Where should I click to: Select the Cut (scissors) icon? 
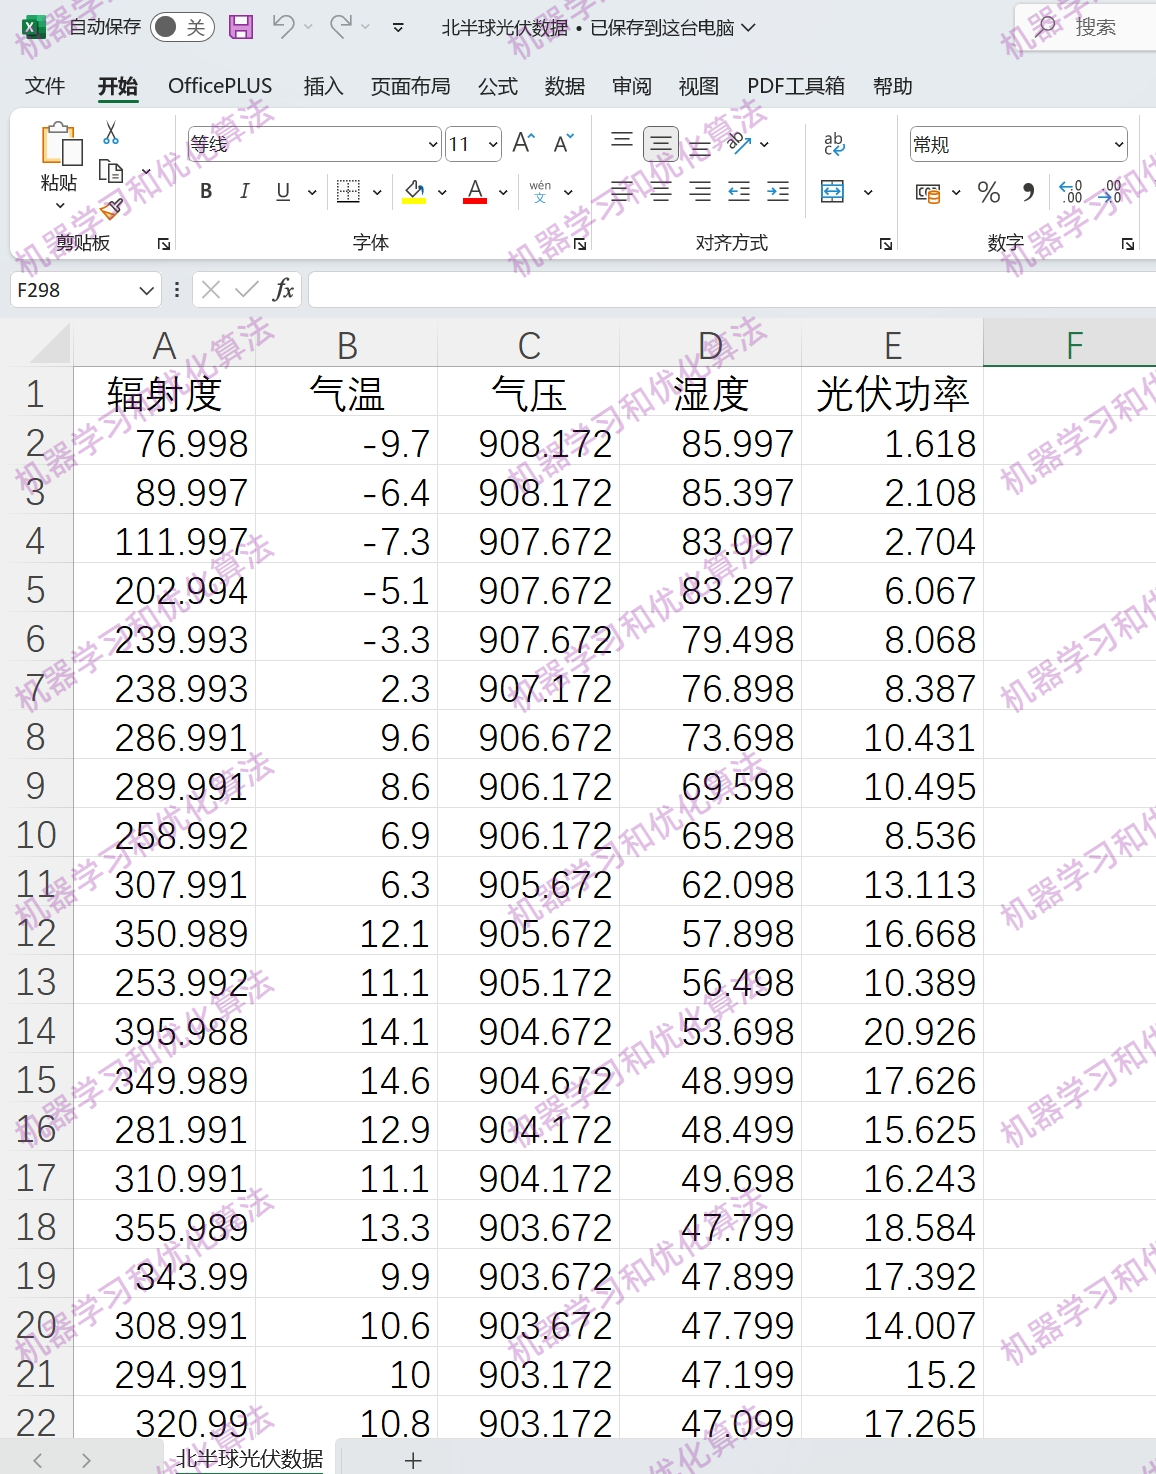coord(112,132)
